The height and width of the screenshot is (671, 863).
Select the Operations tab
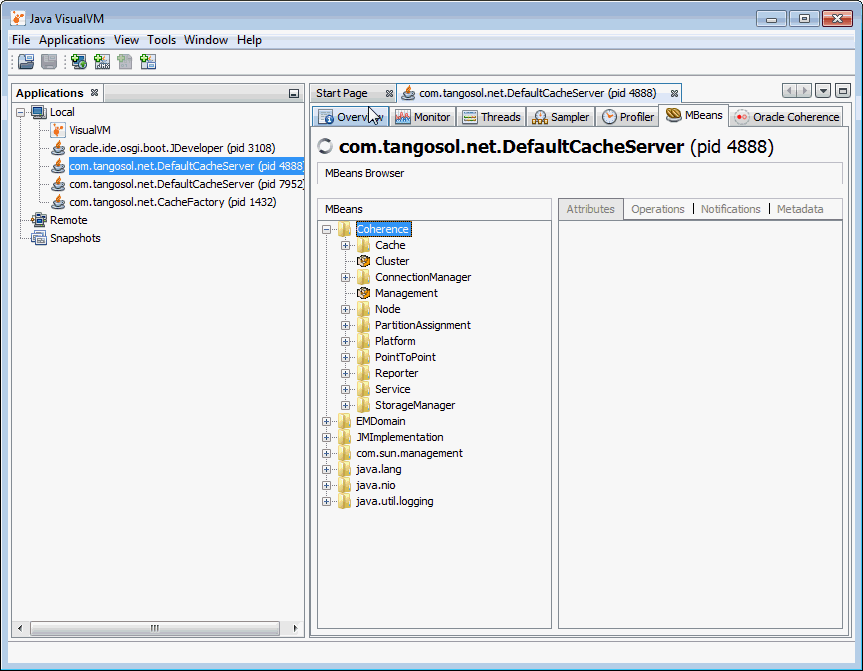coord(658,209)
